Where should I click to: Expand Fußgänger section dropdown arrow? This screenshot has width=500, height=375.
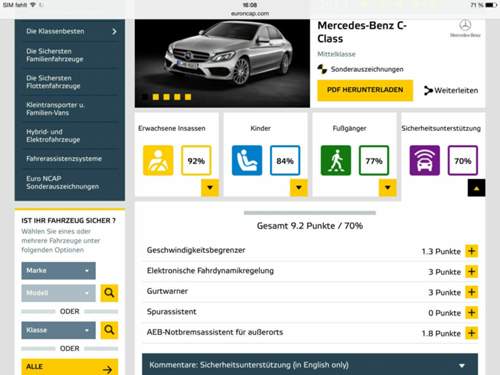pyautogui.click(x=388, y=188)
